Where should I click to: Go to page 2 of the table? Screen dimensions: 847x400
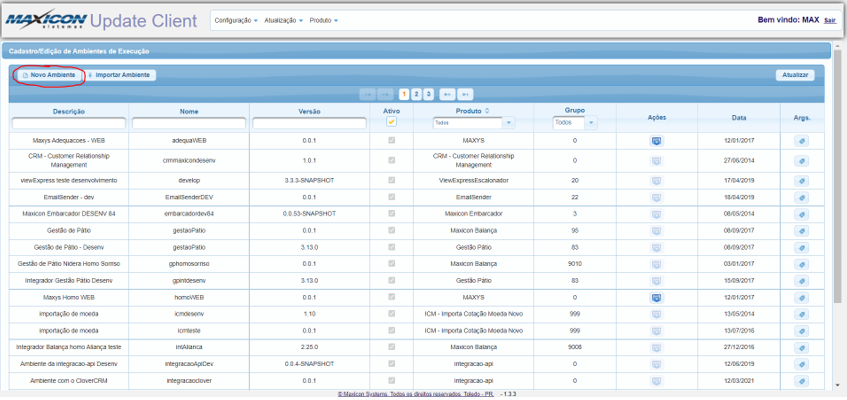416,94
